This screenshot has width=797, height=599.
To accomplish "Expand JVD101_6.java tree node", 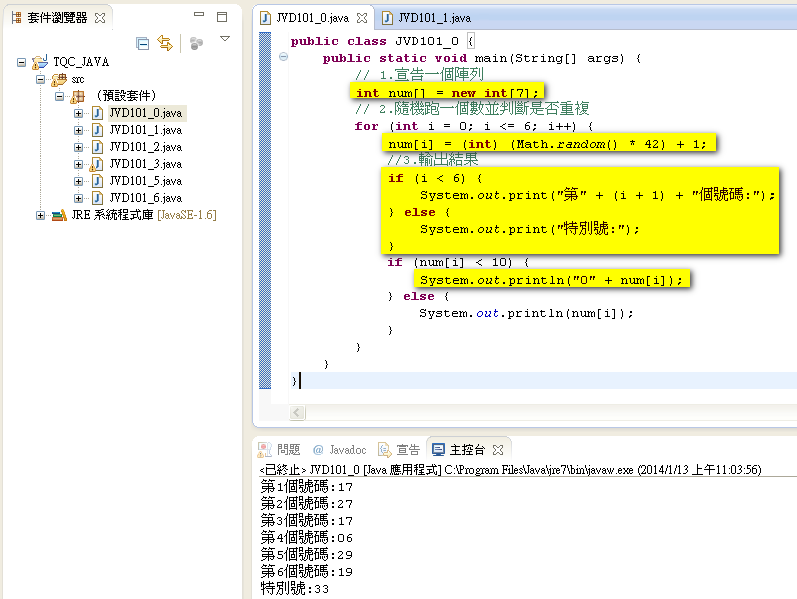I will point(78,198).
